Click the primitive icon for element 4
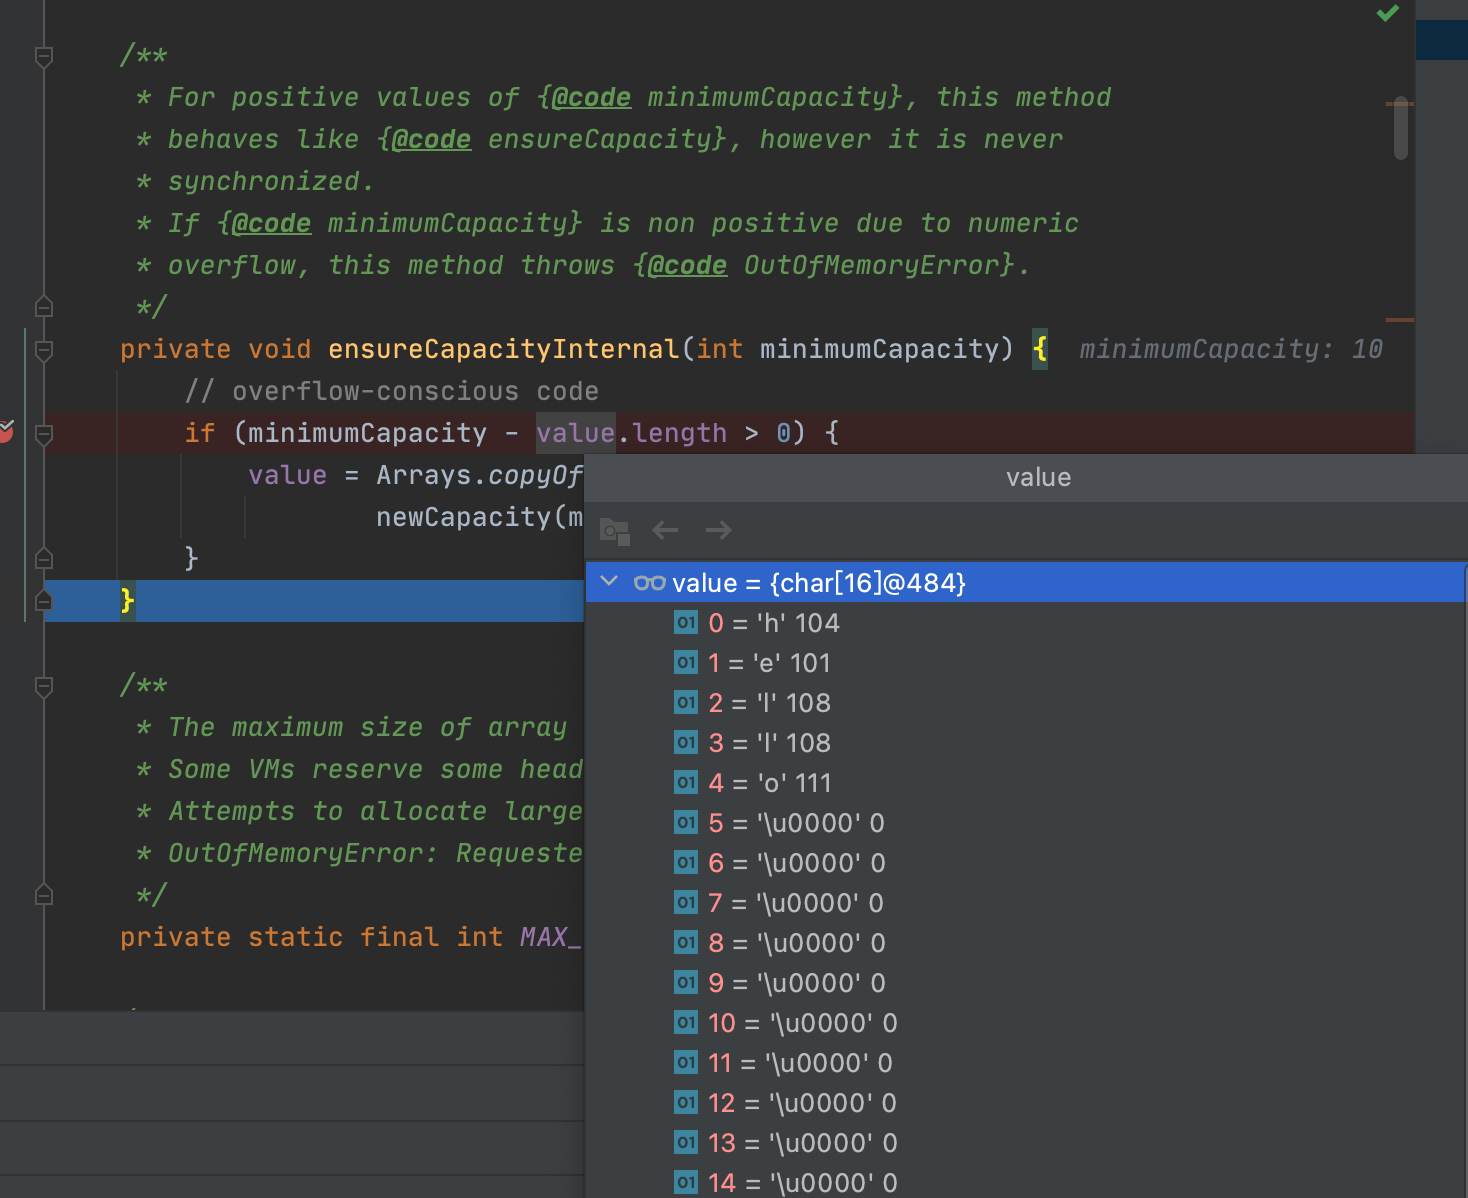Viewport: 1468px width, 1198px height. coord(686,783)
